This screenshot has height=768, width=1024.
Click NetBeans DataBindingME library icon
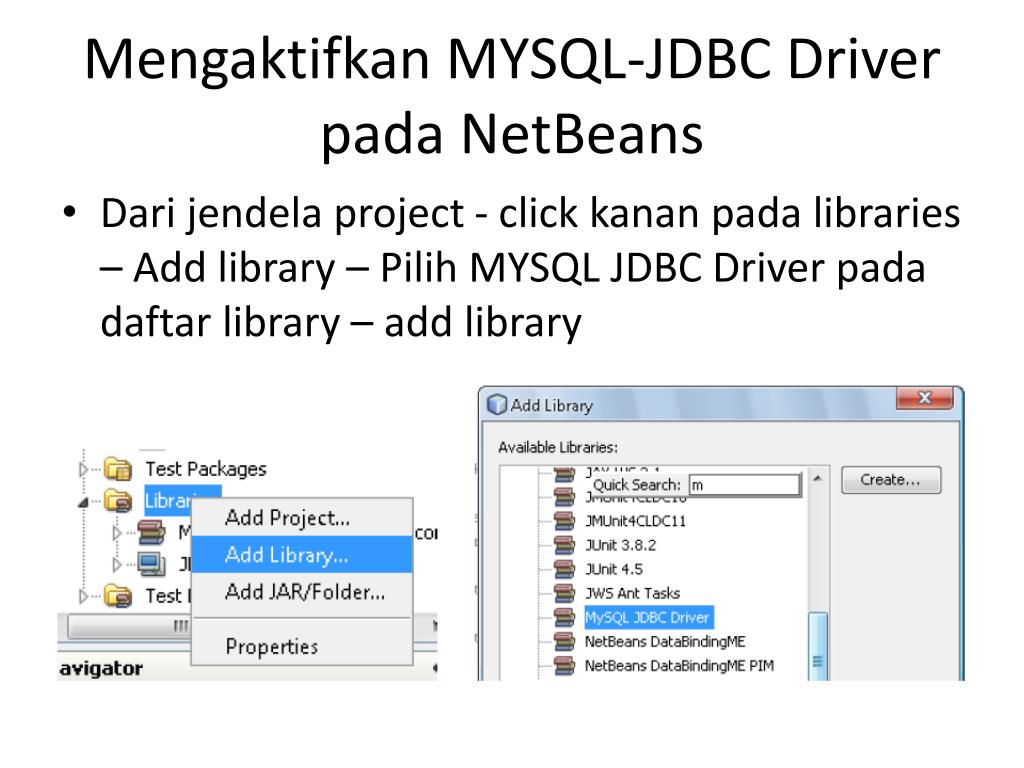pyautogui.click(x=564, y=641)
